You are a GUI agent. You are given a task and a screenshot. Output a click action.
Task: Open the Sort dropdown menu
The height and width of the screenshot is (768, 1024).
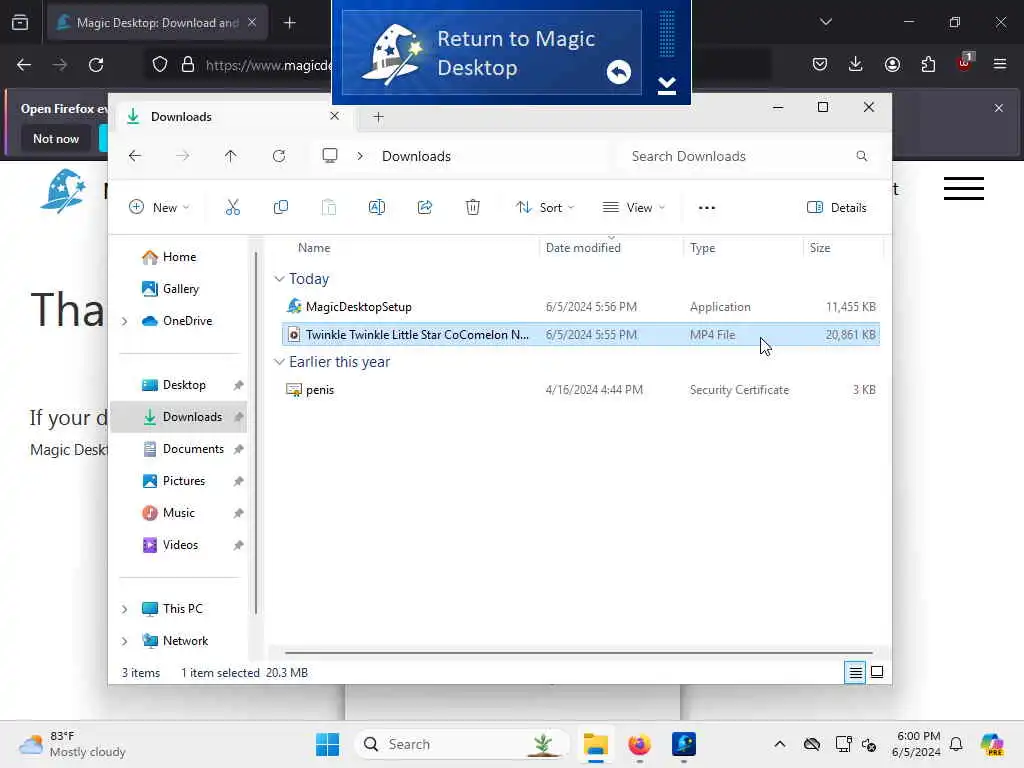tap(544, 208)
